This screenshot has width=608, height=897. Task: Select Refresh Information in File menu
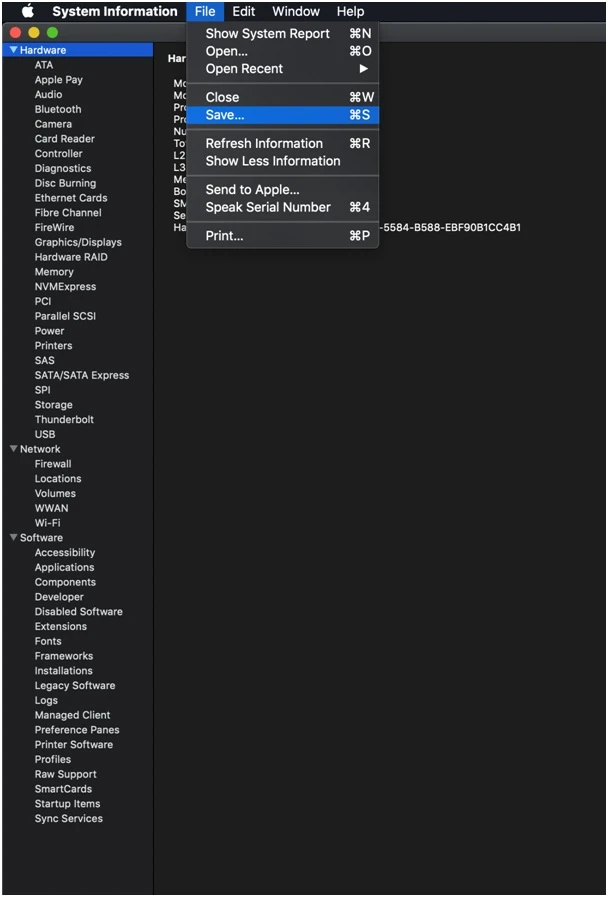[264, 143]
